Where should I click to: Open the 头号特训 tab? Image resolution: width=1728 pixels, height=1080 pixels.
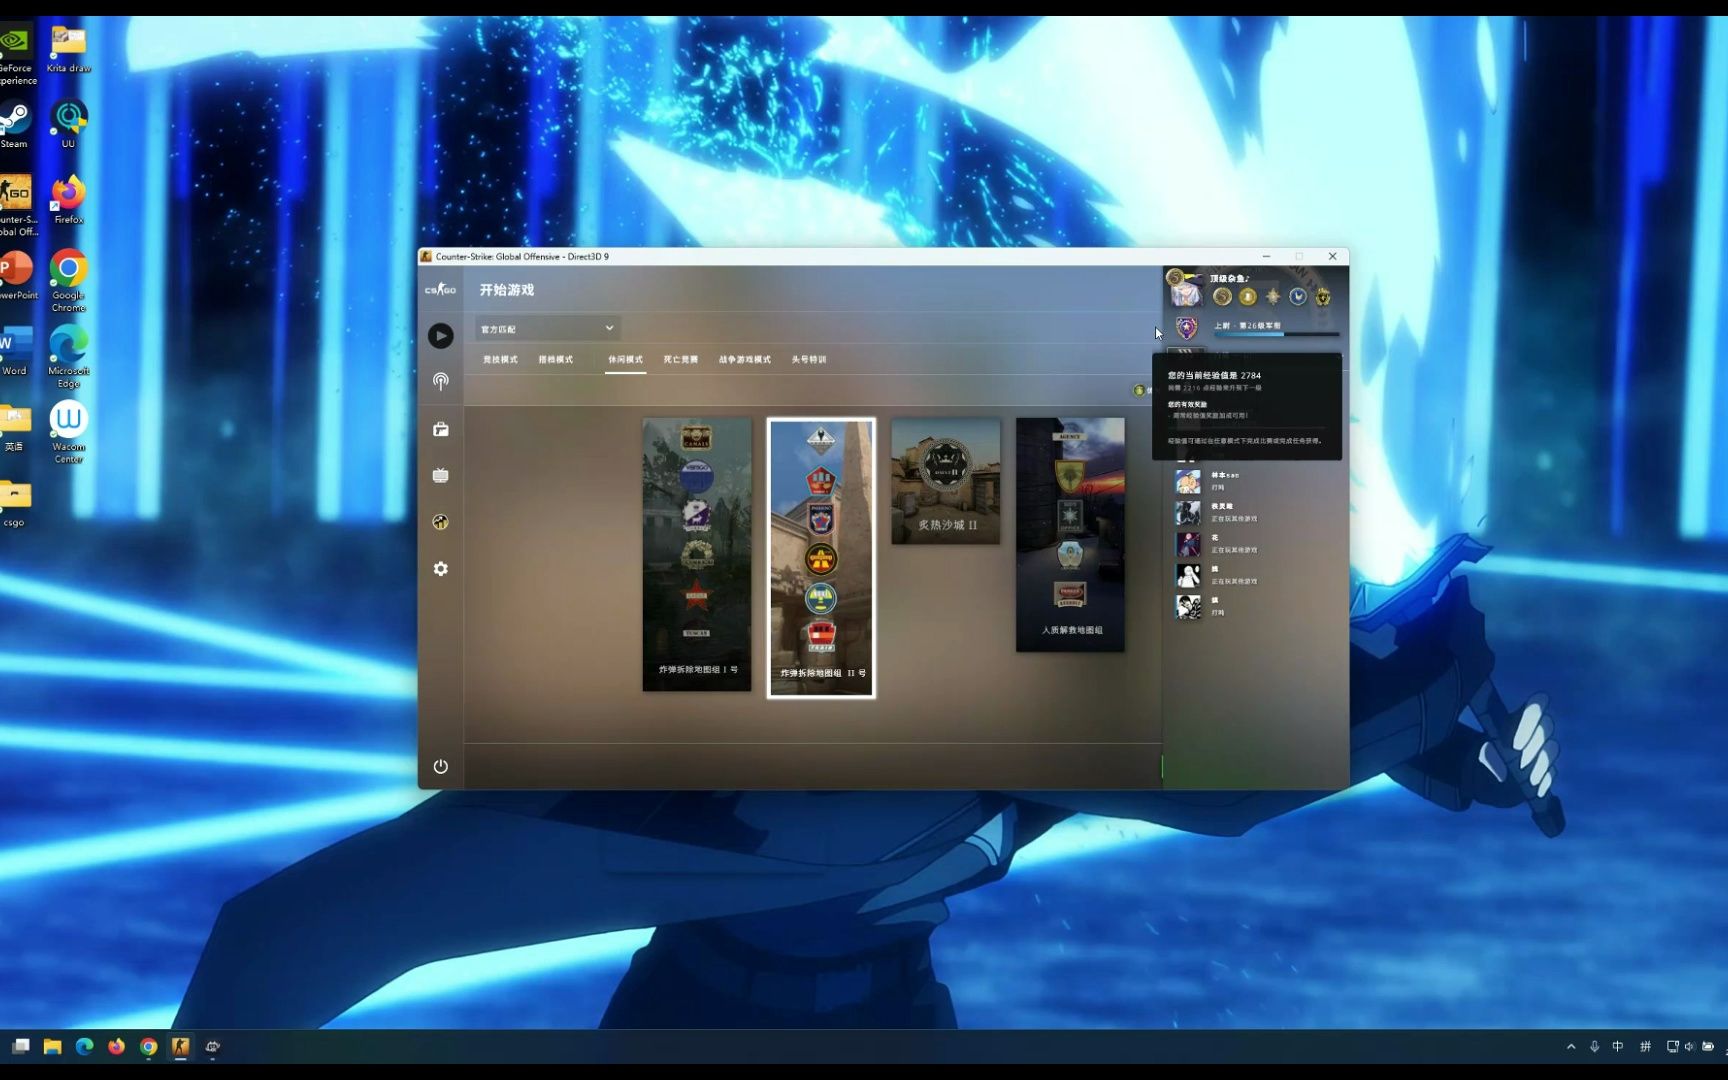[x=809, y=359]
